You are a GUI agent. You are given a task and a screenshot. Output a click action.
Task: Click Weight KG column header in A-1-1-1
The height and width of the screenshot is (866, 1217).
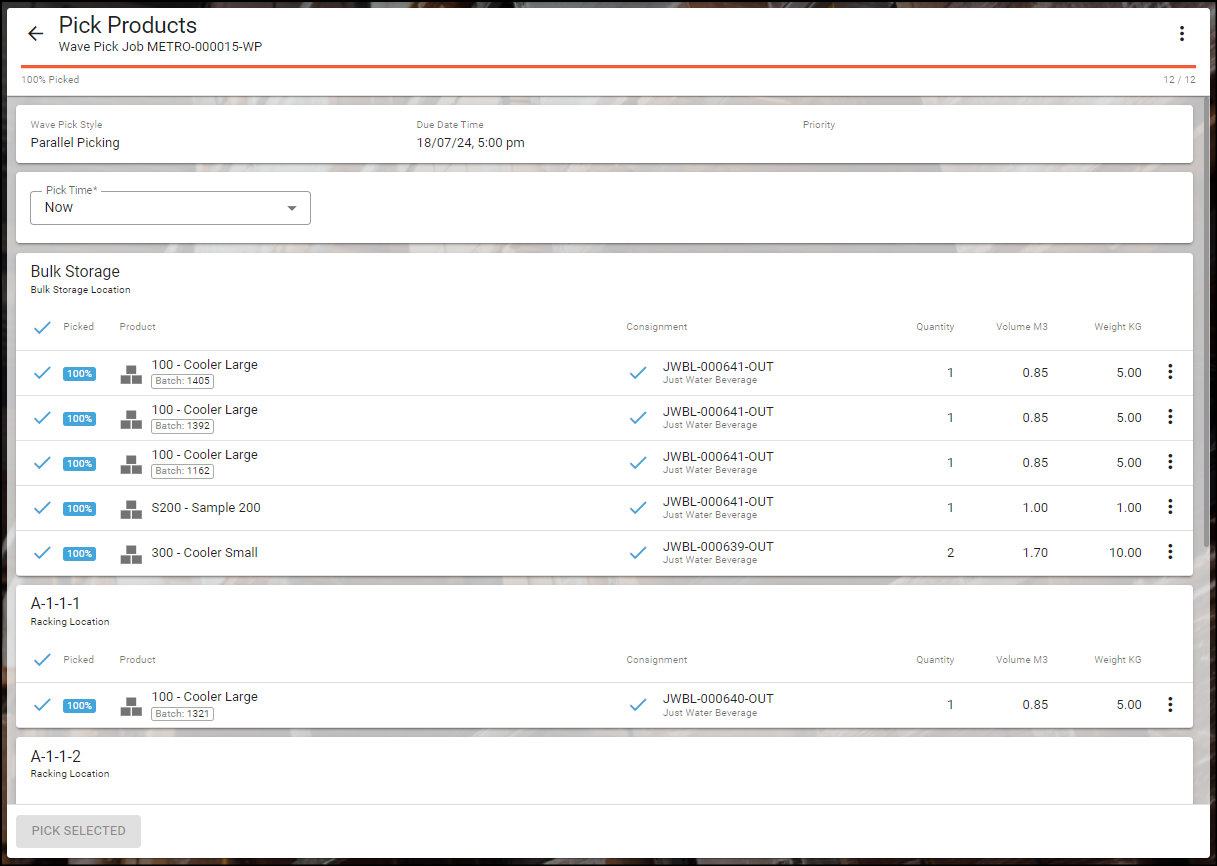click(x=1118, y=660)
